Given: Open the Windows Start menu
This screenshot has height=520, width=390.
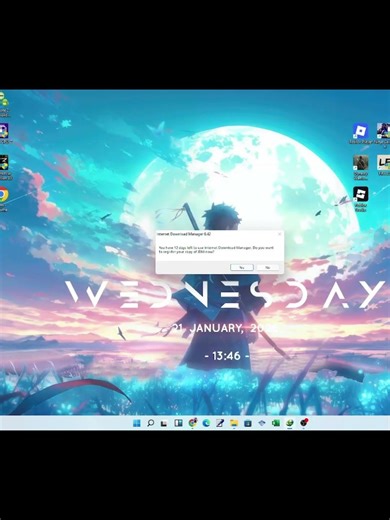Looking at the screenshot, I should (x=137, y=423).
